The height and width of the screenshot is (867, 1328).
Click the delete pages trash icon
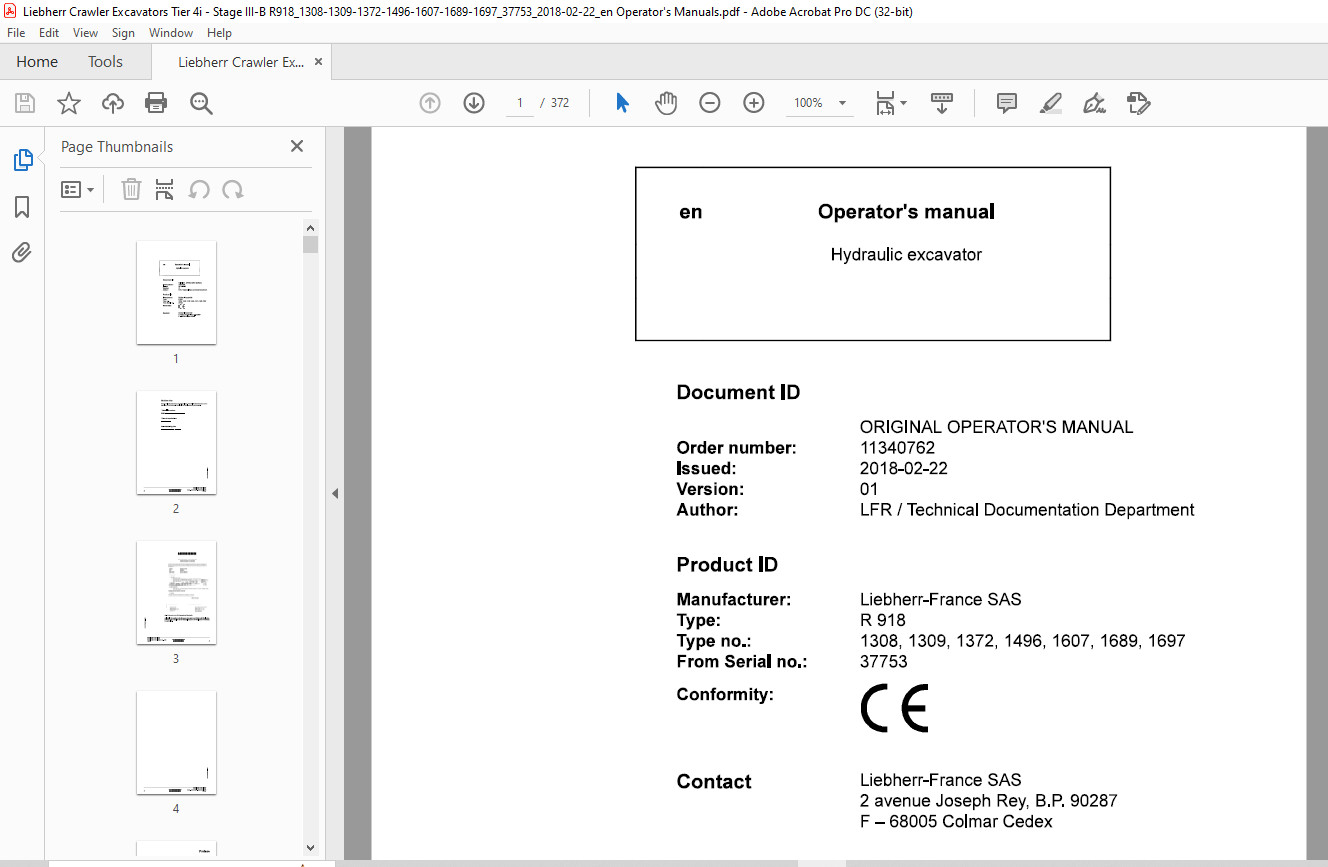tap(131, 189)
